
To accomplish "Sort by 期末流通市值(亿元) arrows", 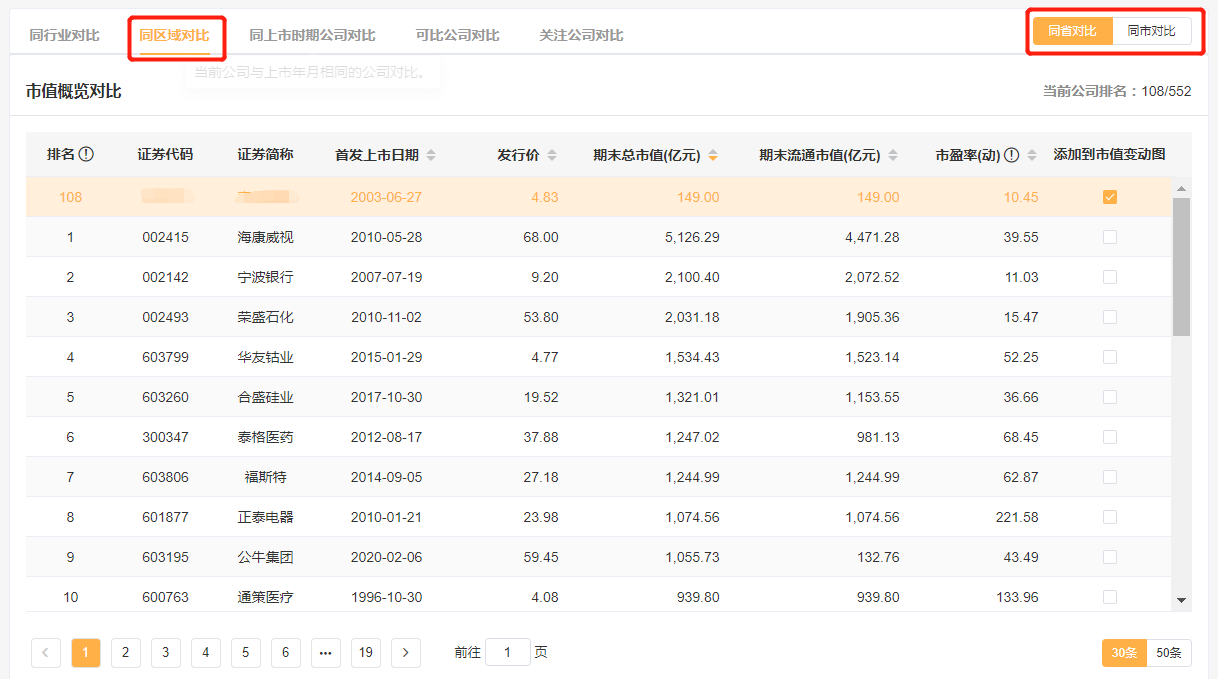I will pos(893,155).
